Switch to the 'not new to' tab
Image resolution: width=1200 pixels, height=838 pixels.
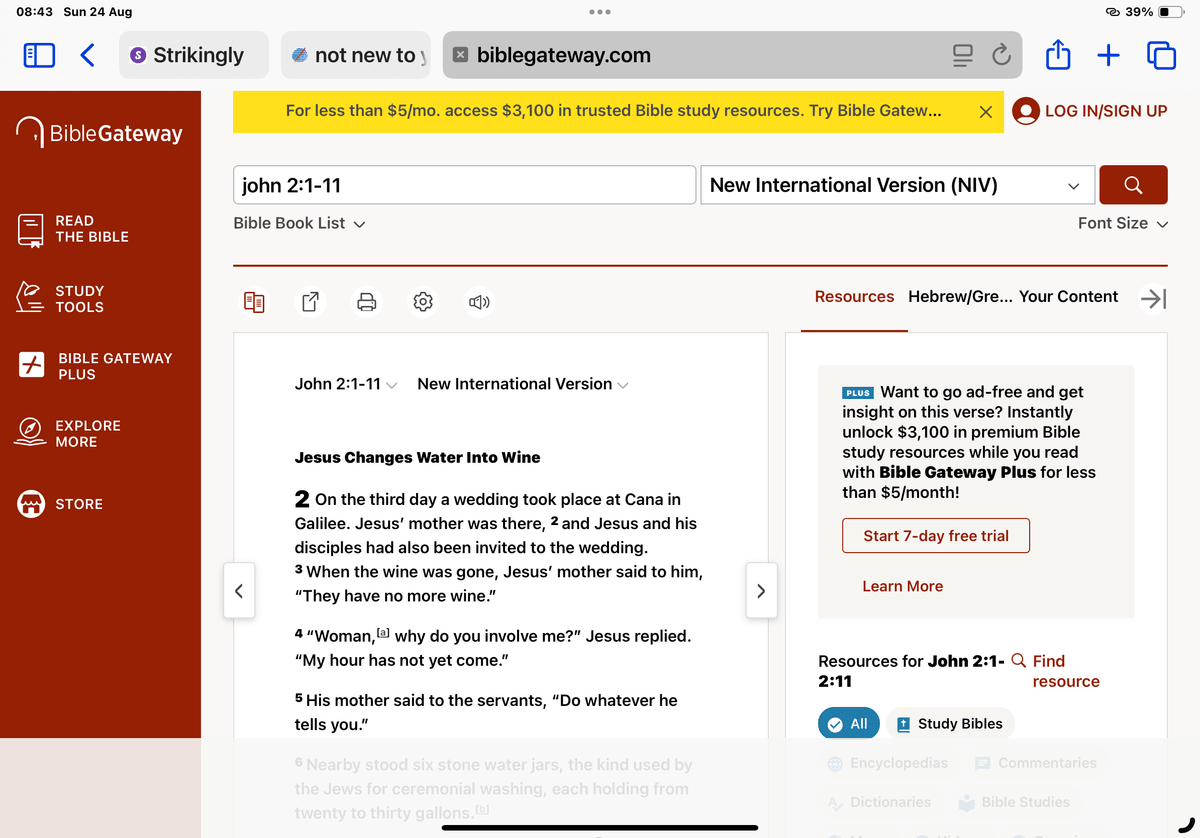pos(355,55)
